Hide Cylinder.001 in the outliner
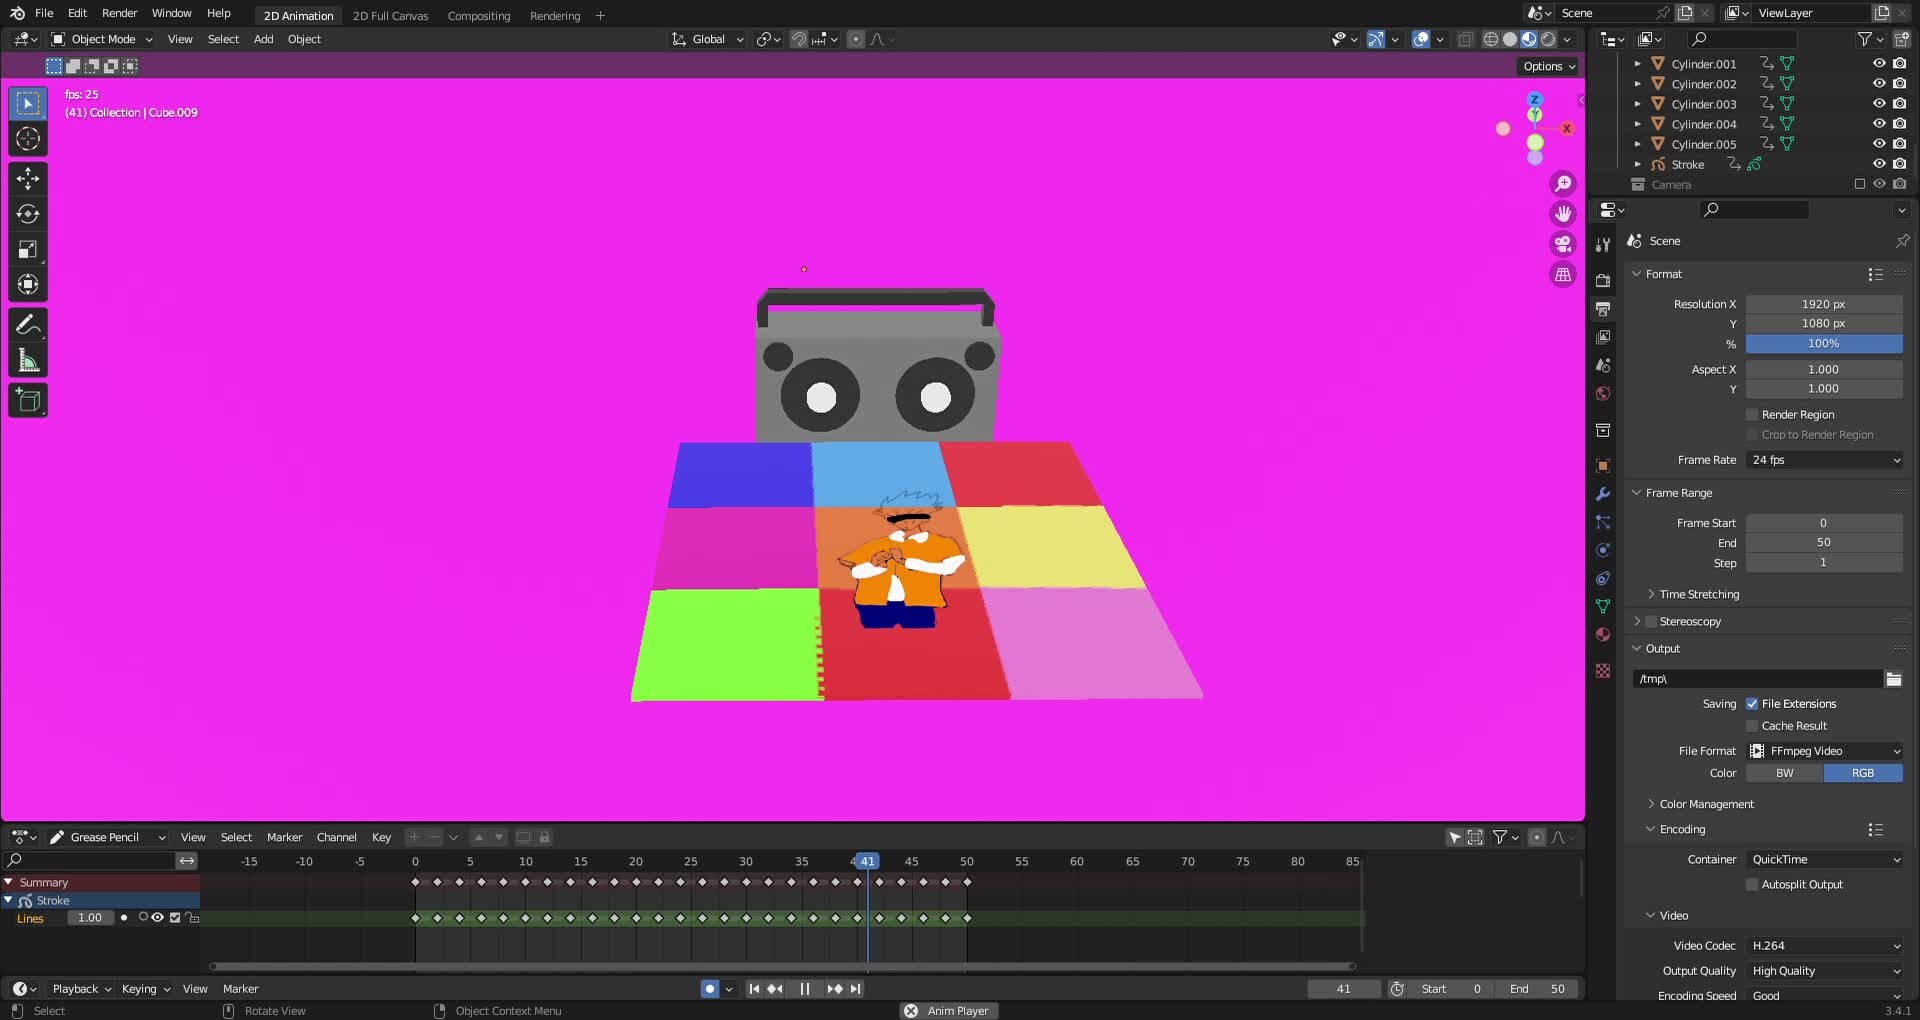Screen dimensions: 1920x1020 point(1879,63)
